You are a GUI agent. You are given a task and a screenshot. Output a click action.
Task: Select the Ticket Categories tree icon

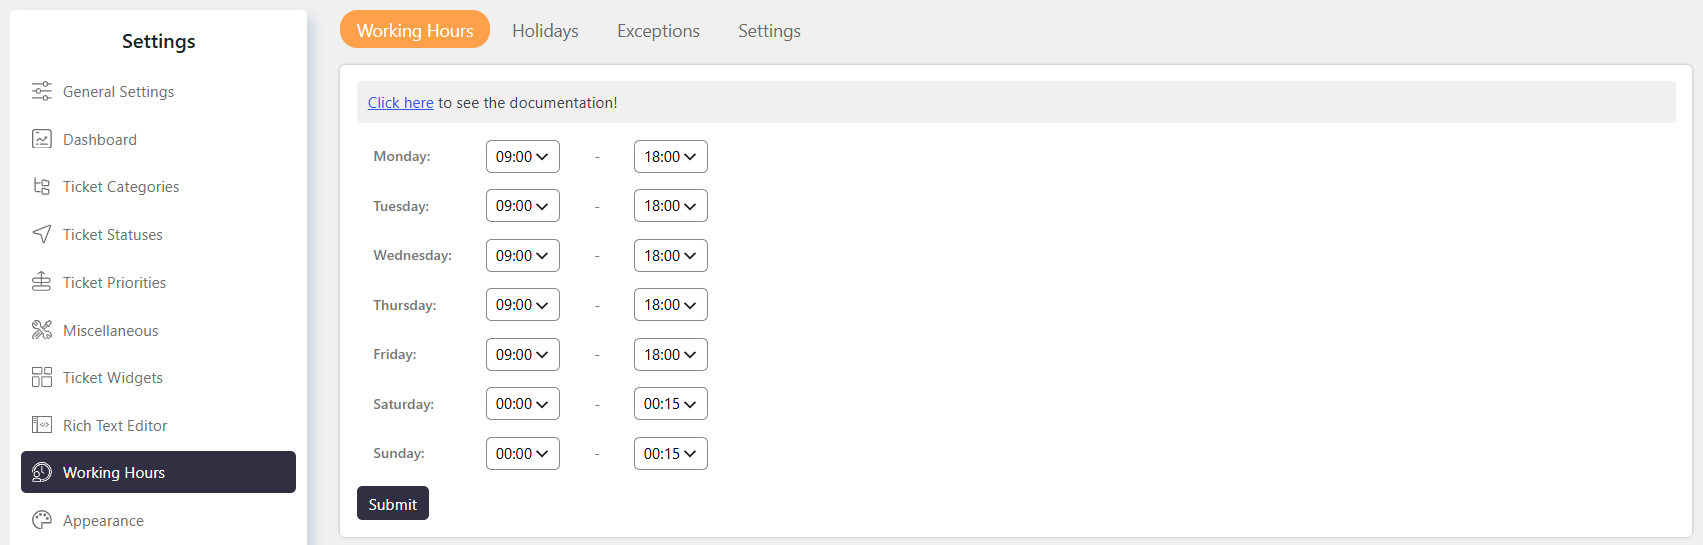click(41, 186)
